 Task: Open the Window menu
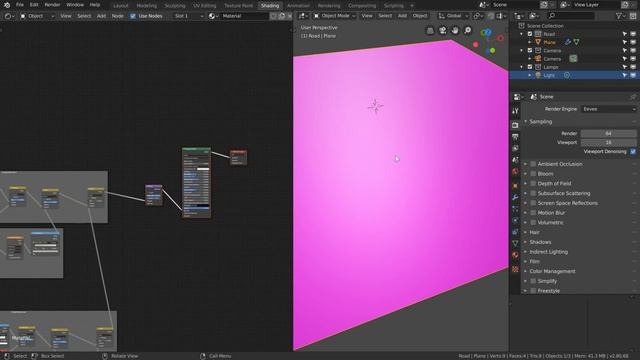coord(75,5)
